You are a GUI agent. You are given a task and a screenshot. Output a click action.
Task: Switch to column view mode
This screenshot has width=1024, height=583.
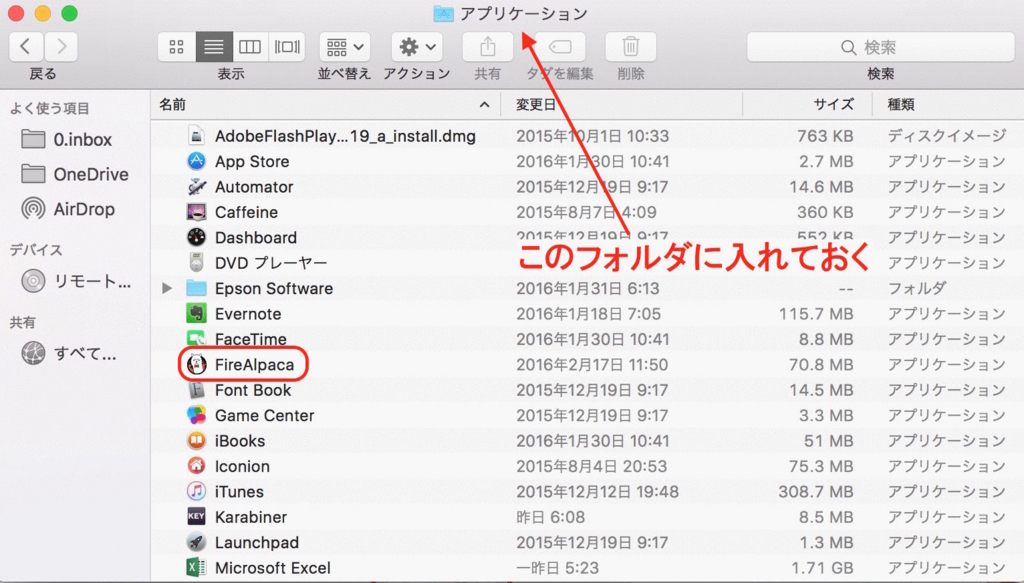pos(250,46)
